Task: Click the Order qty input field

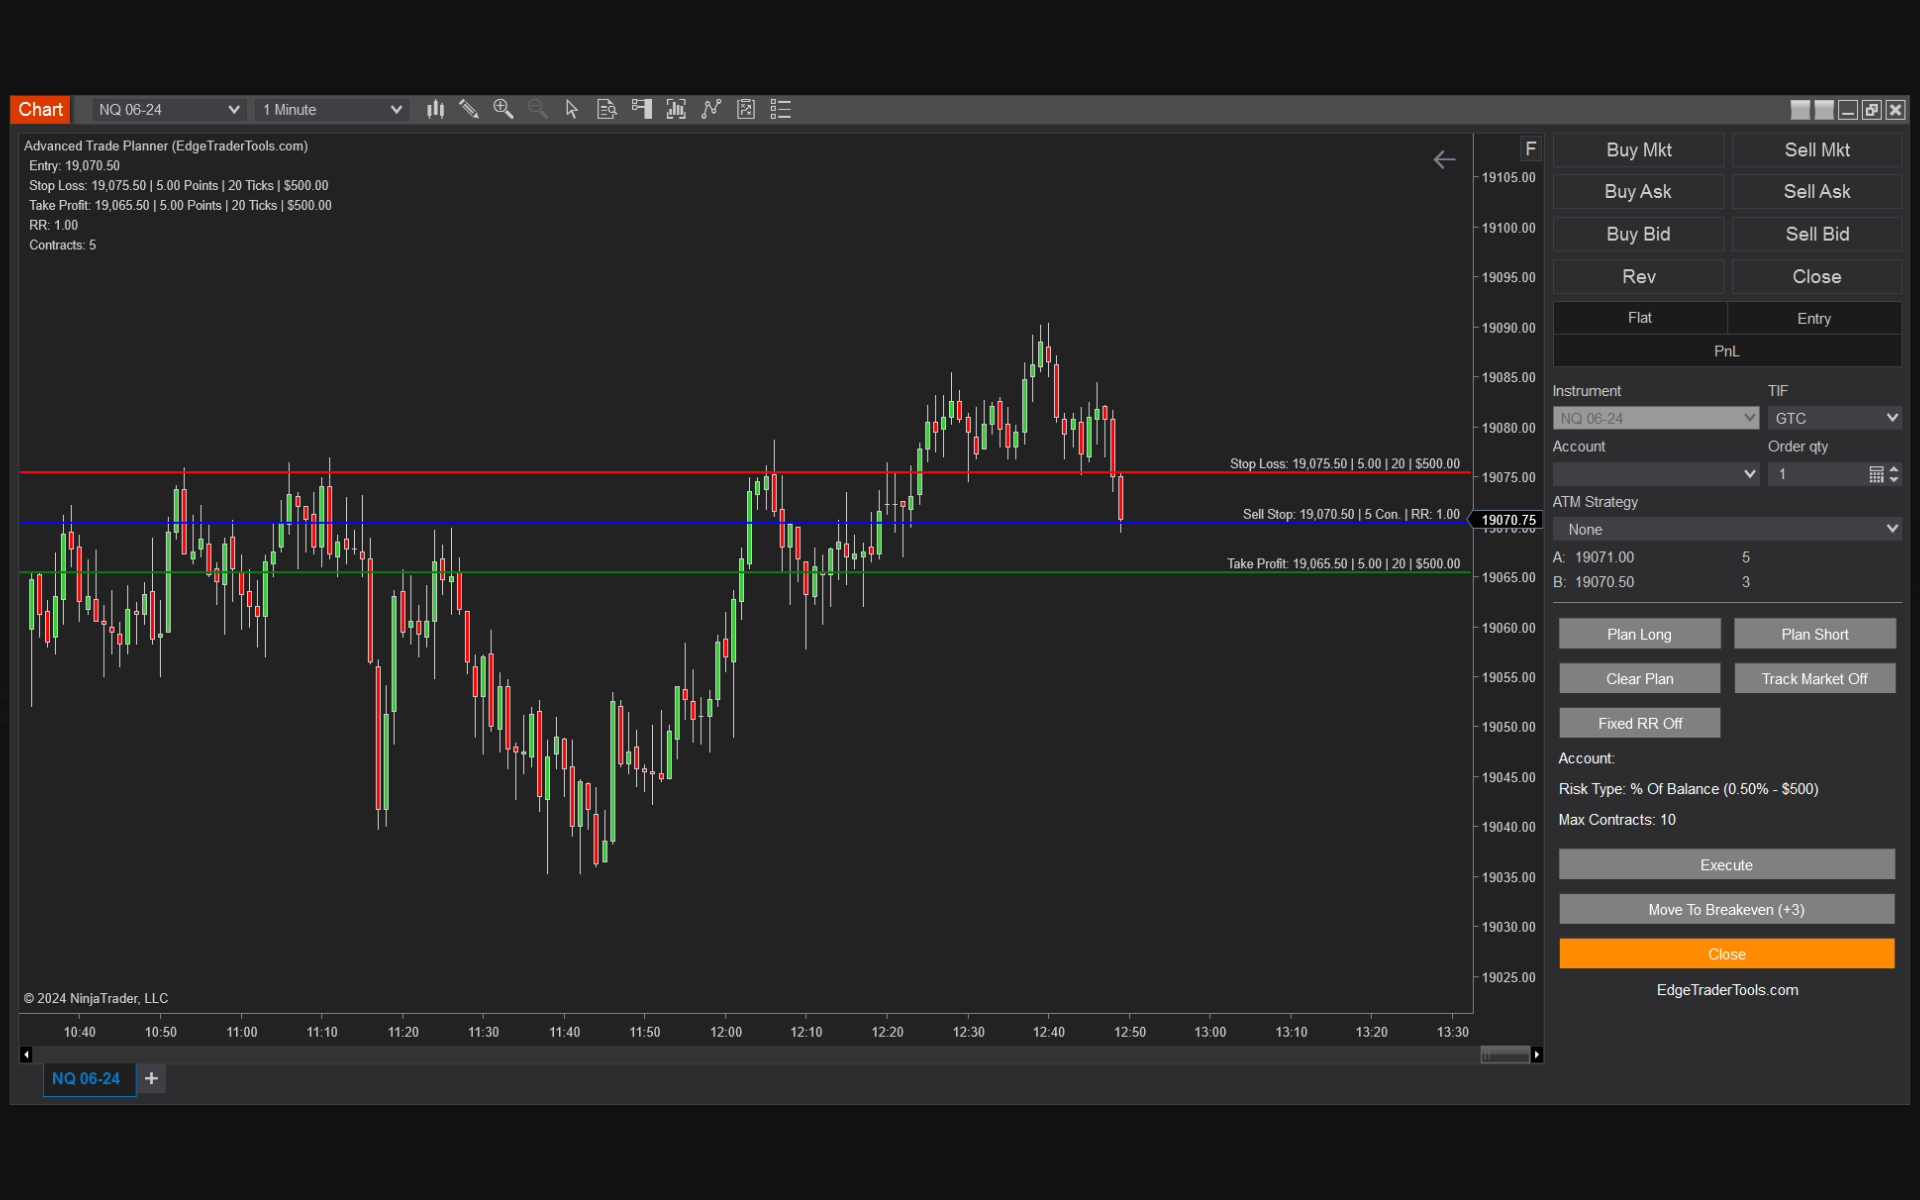Action: tap(1817, 474)
